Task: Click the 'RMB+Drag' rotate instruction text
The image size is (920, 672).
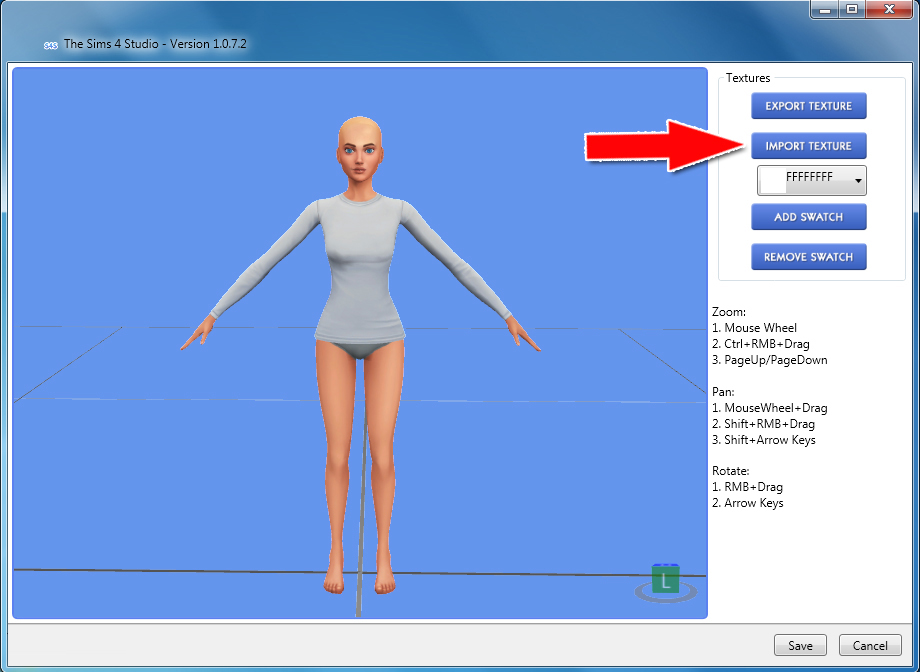Action: click(x=753, y=487)
